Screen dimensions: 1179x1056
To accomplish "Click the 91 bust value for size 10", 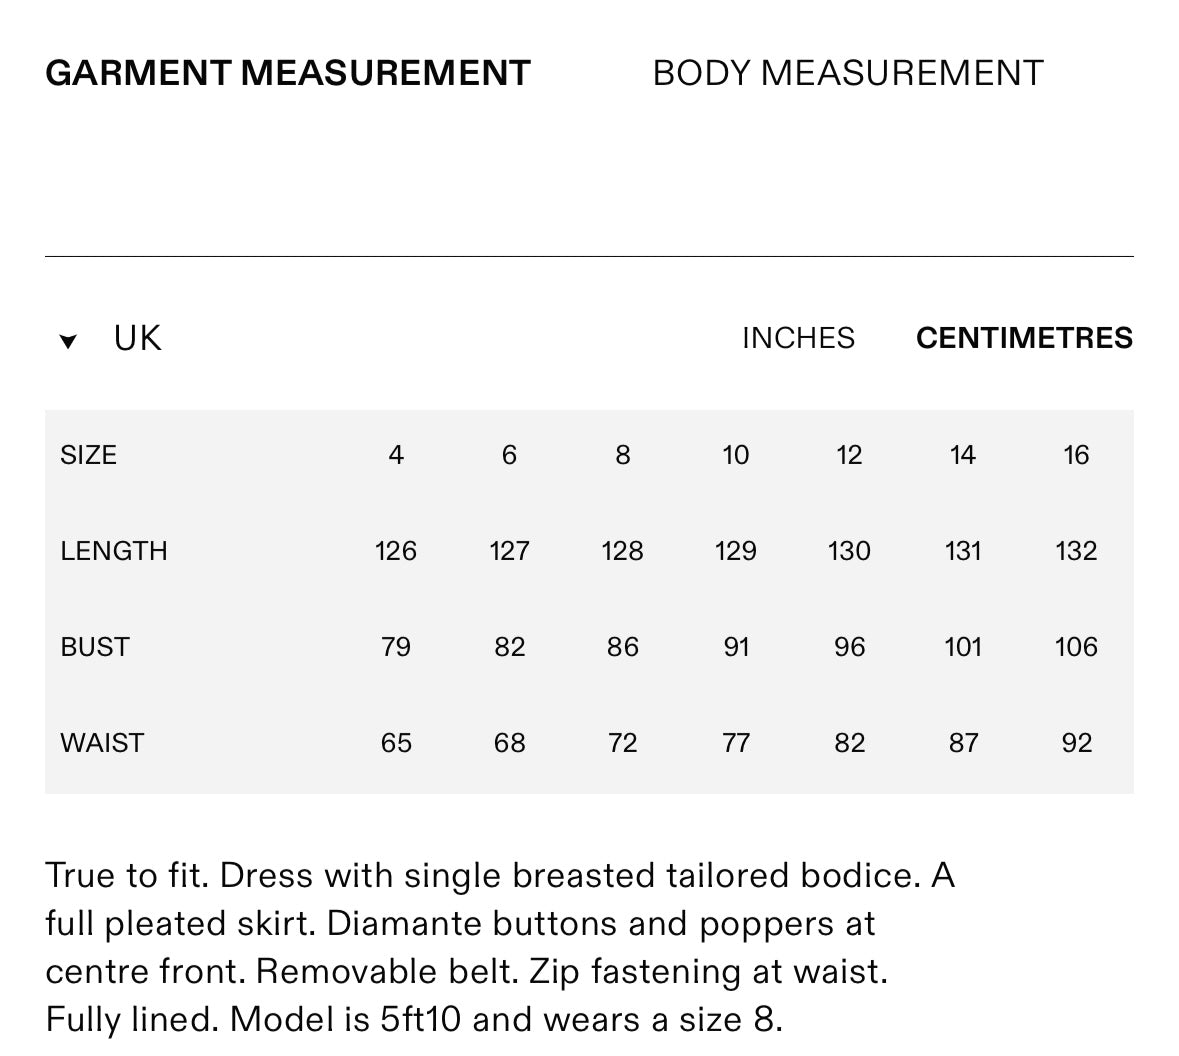I will (736, 648).
